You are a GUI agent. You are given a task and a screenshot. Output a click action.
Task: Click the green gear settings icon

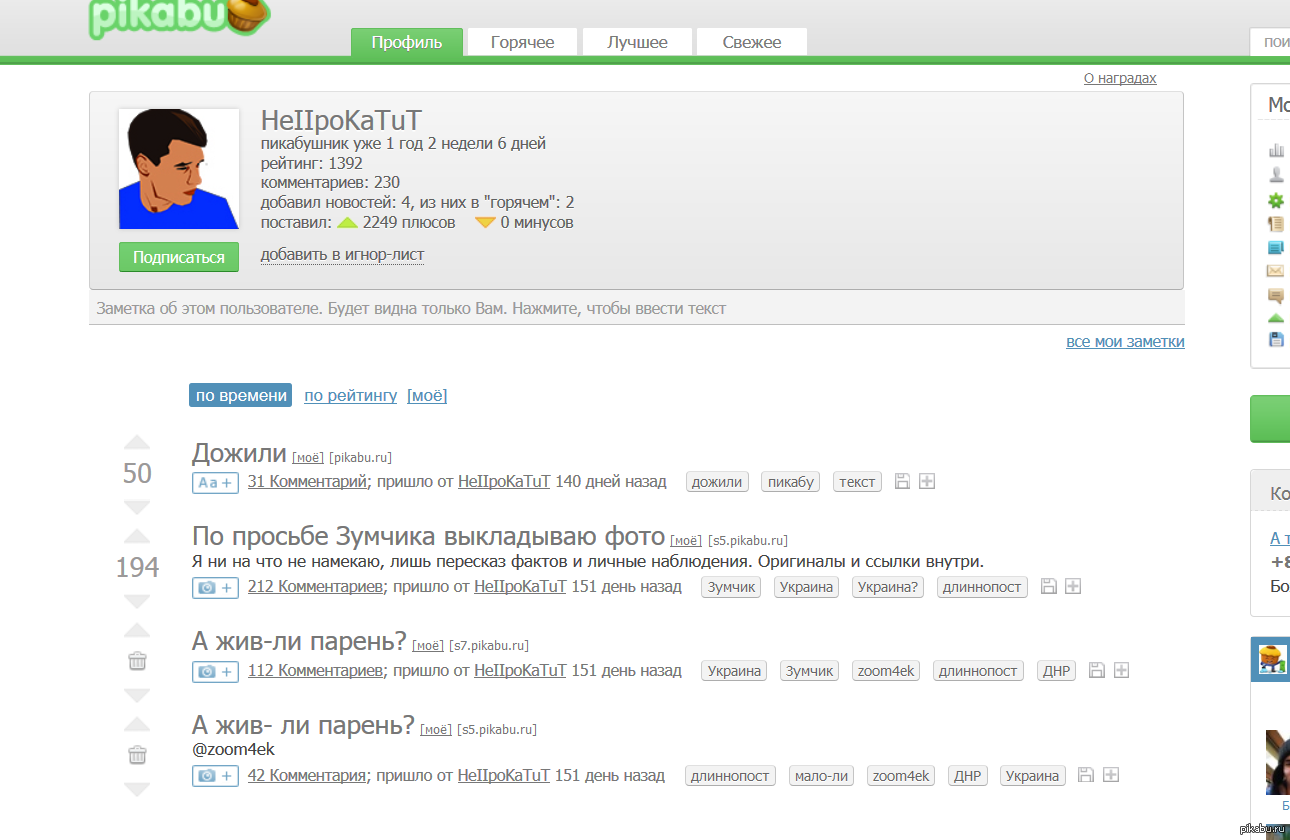[x=1276, y=200]
